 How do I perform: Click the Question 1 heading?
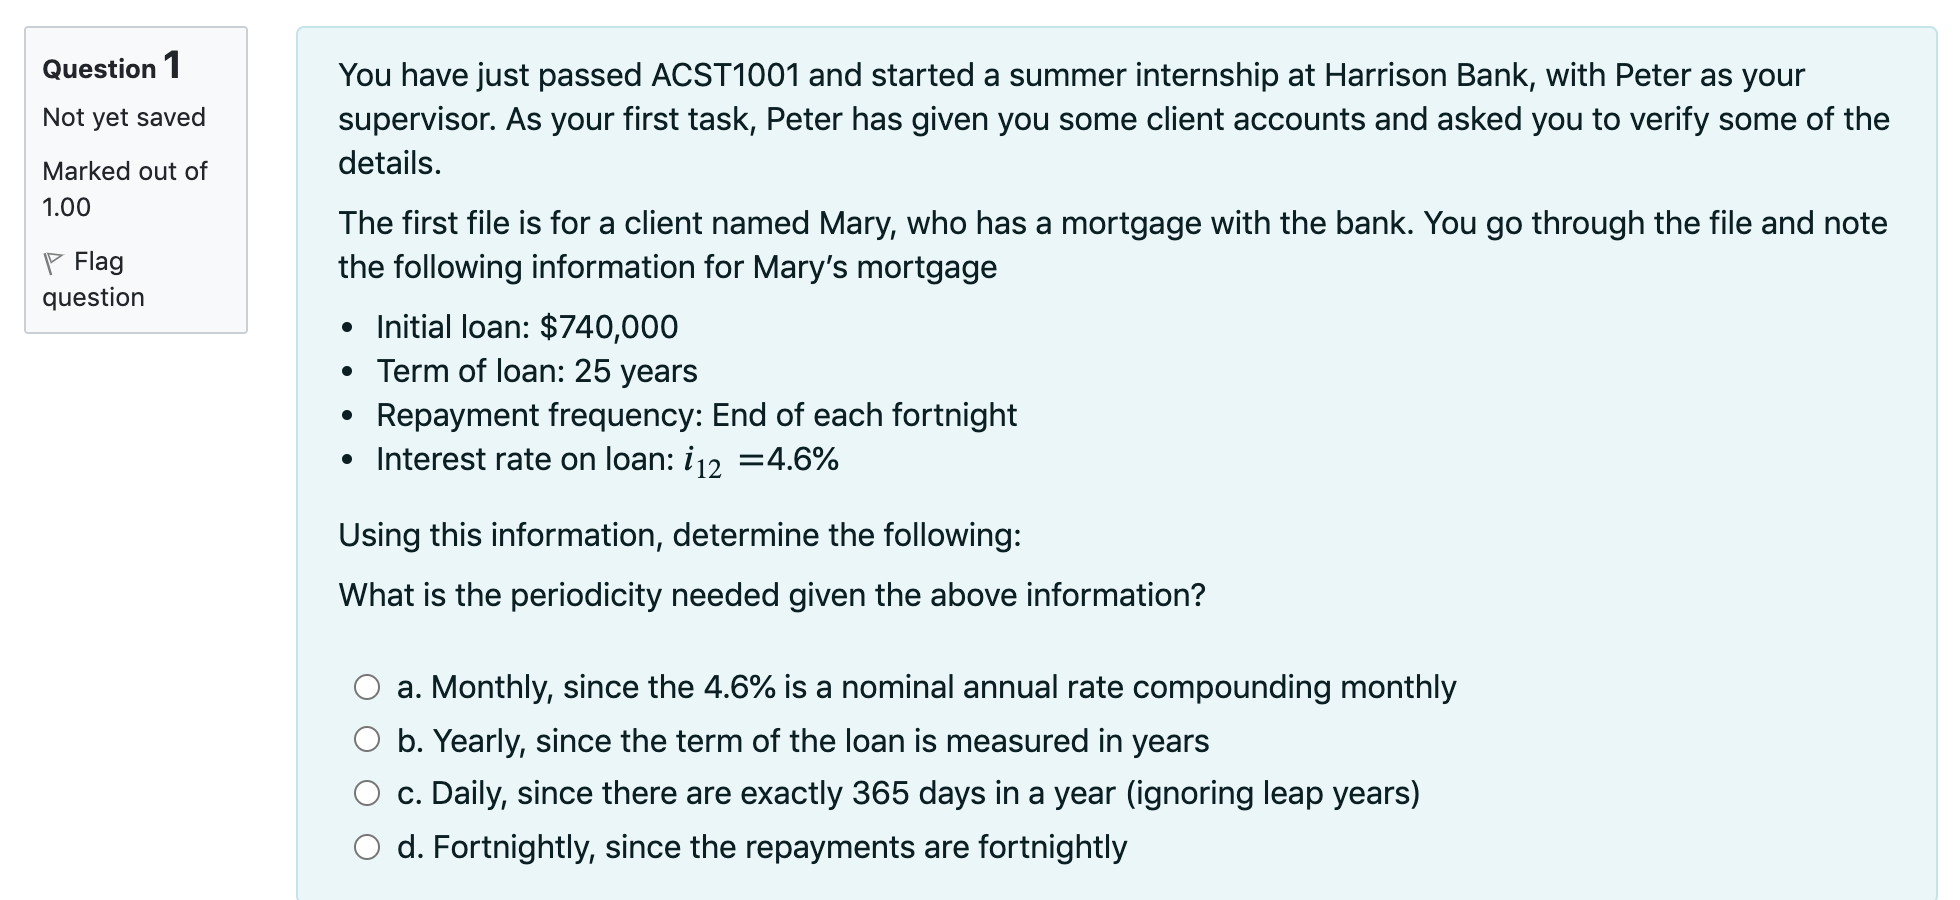[110, 66]
